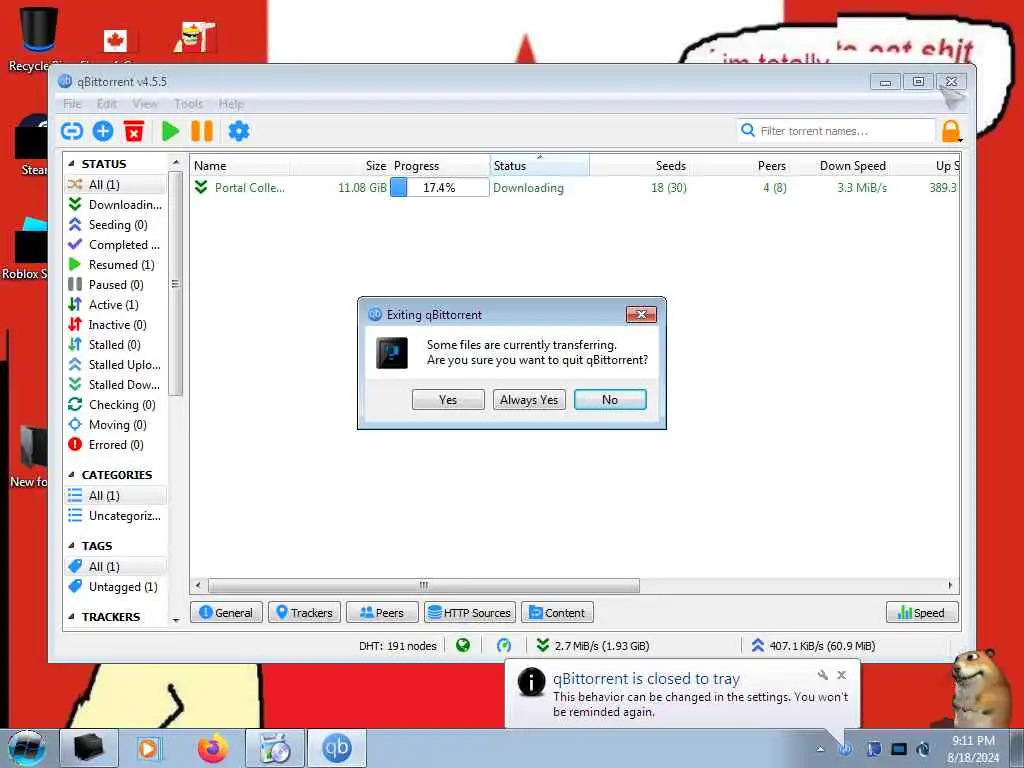Select the Completed status filter

[x=116, y=245]
